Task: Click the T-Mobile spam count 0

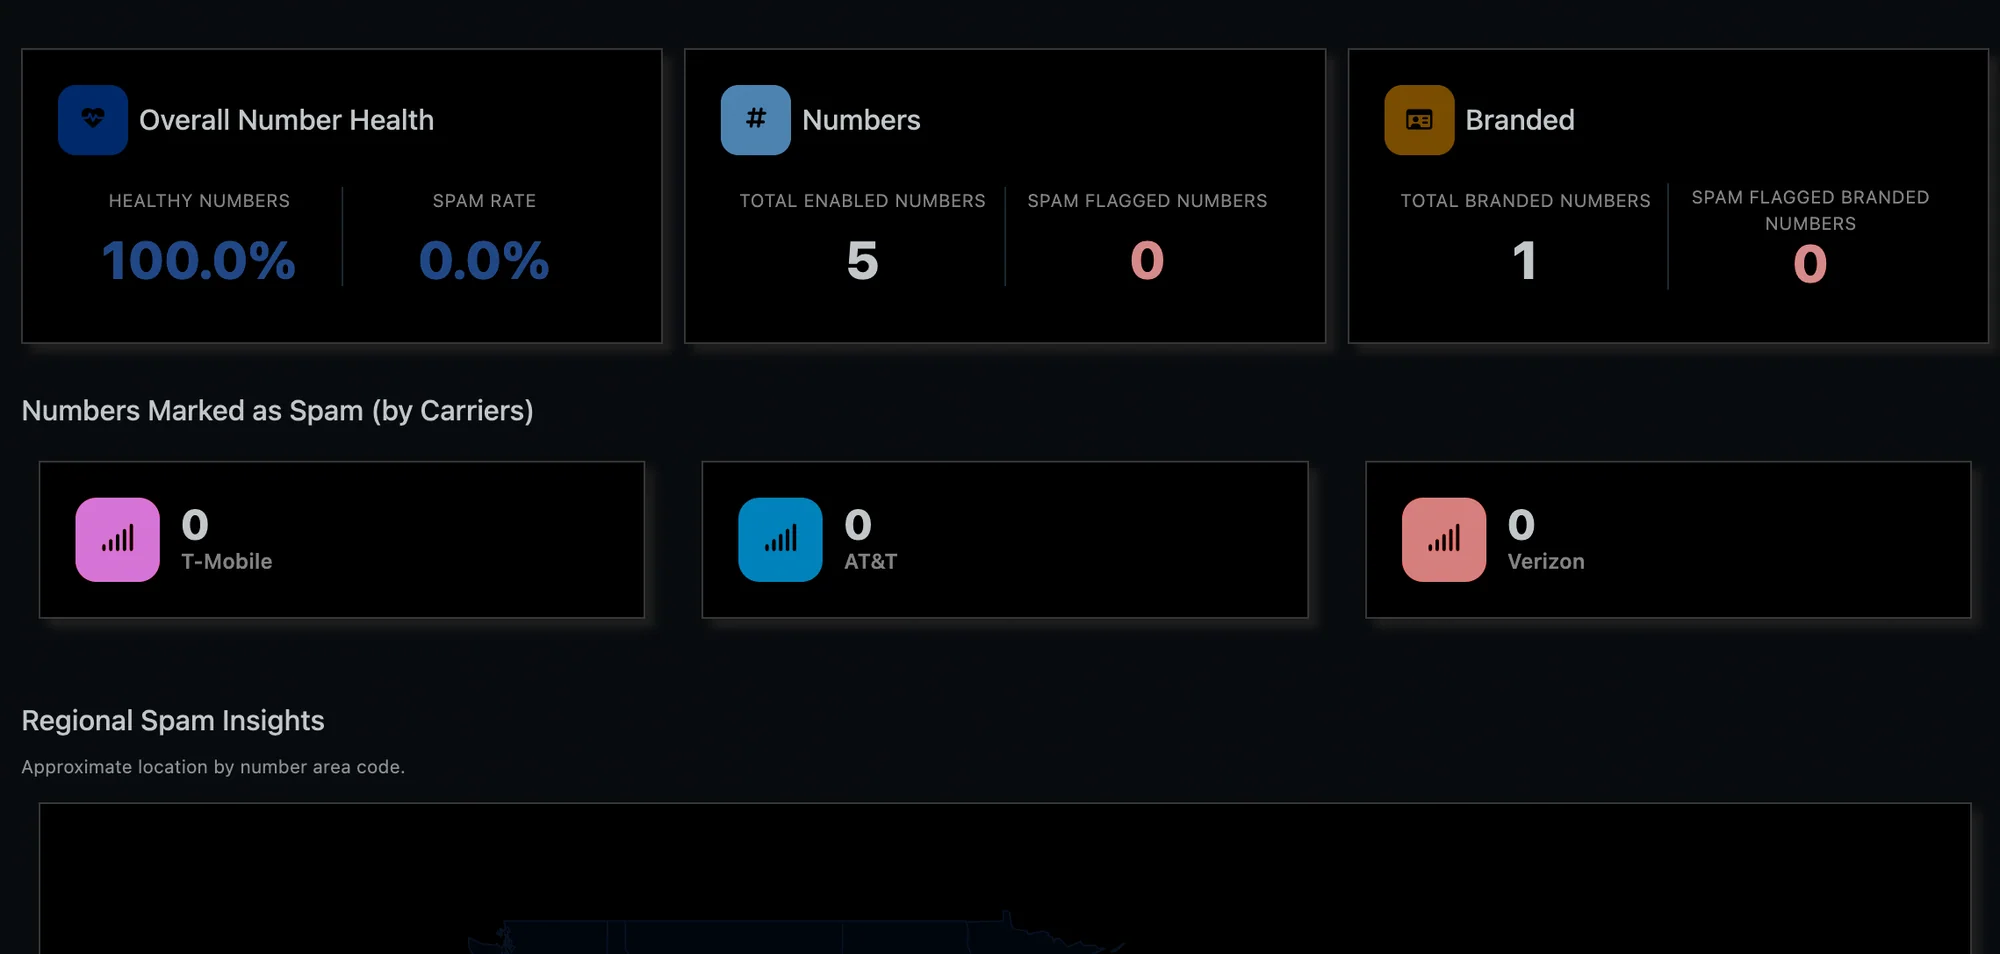Action: tap(195, 525)
